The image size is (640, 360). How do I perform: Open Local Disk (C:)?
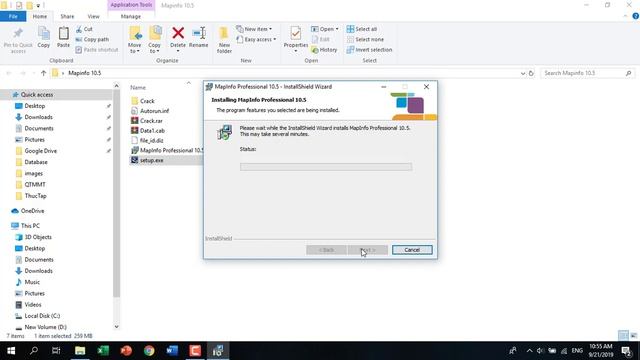(42, 316)
